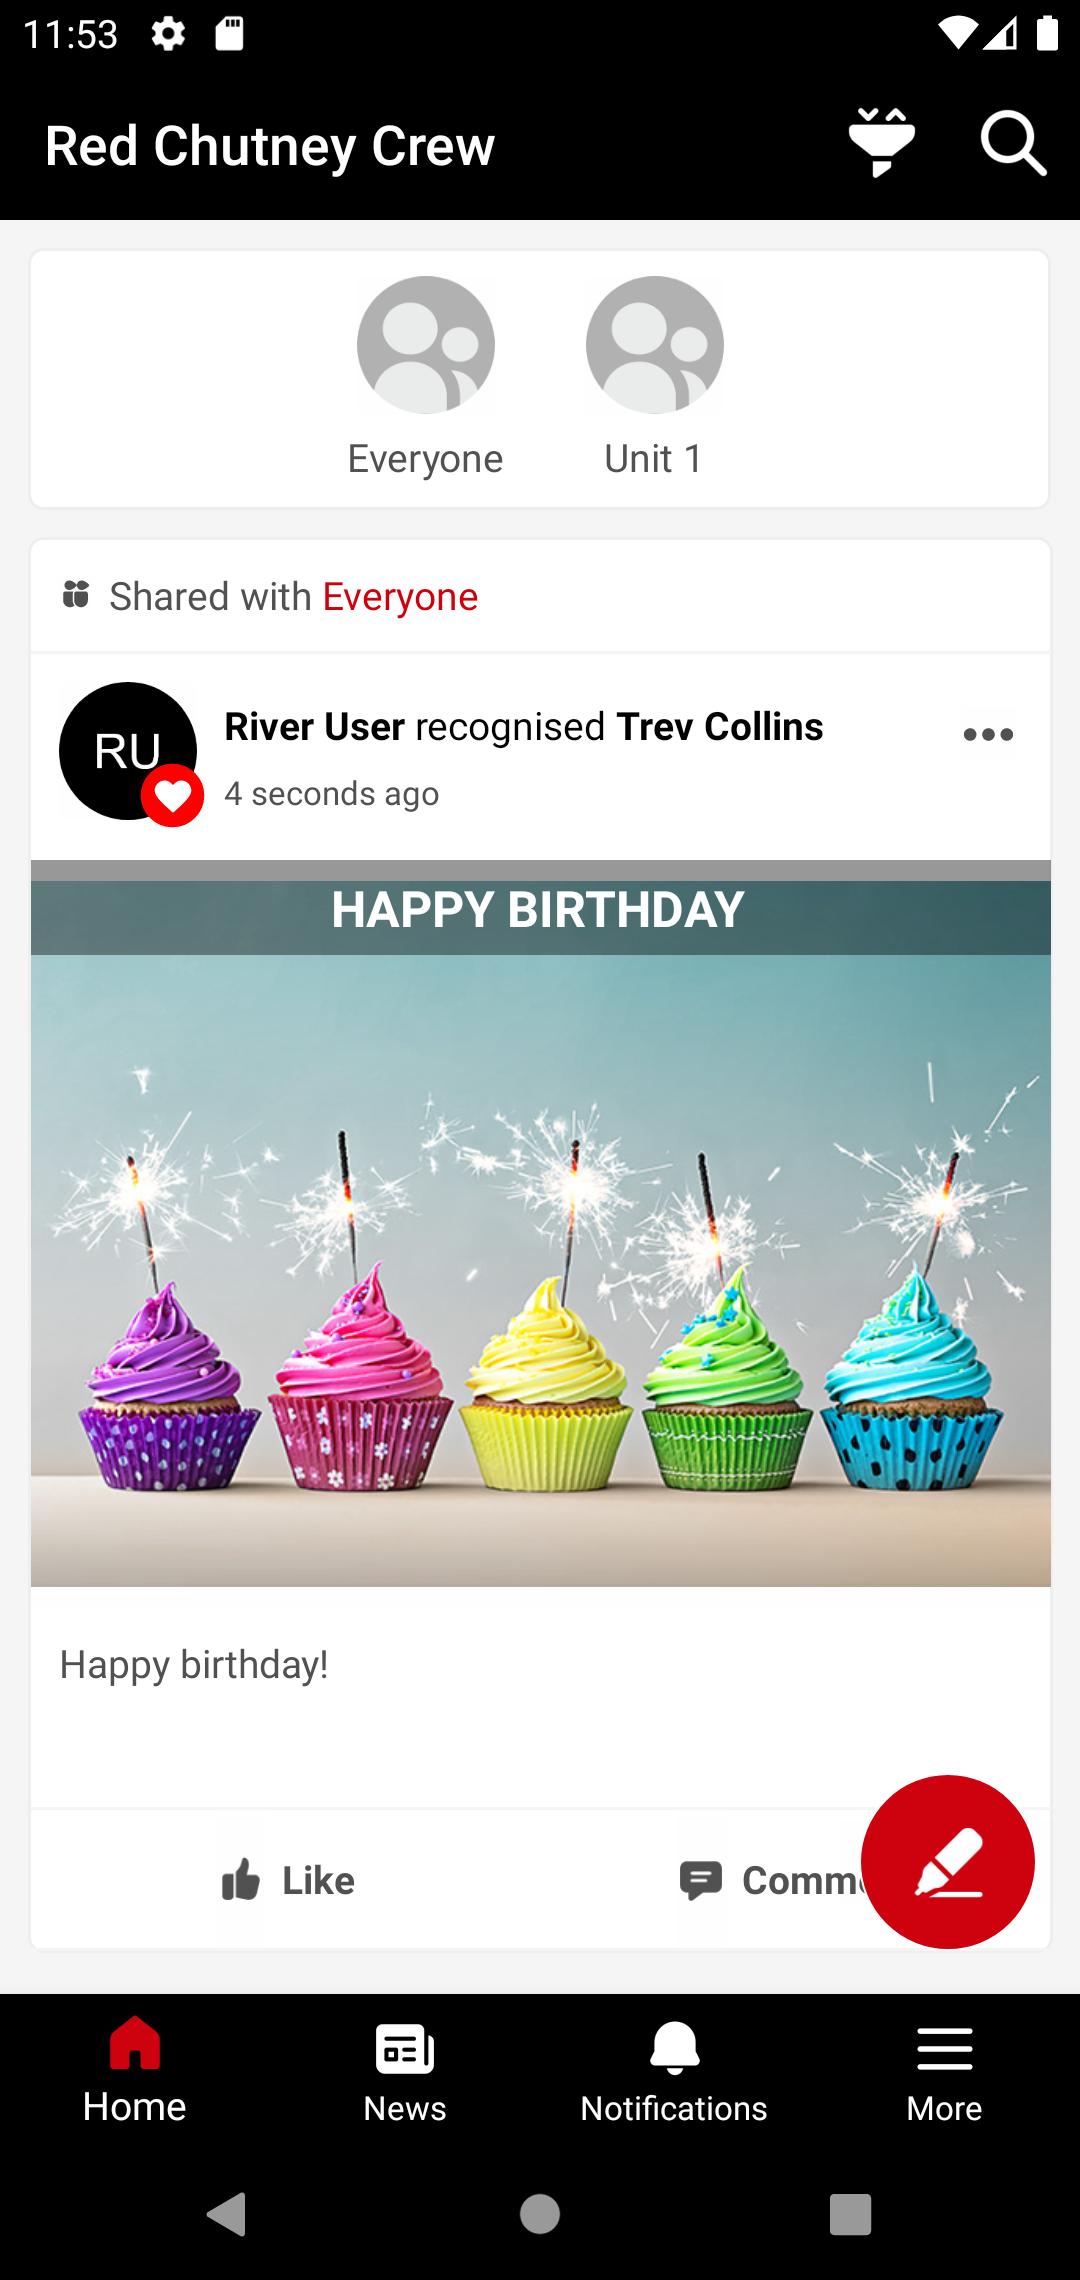Tap the red Everyone link
1080x2280 pixels.
pos(400,597)
